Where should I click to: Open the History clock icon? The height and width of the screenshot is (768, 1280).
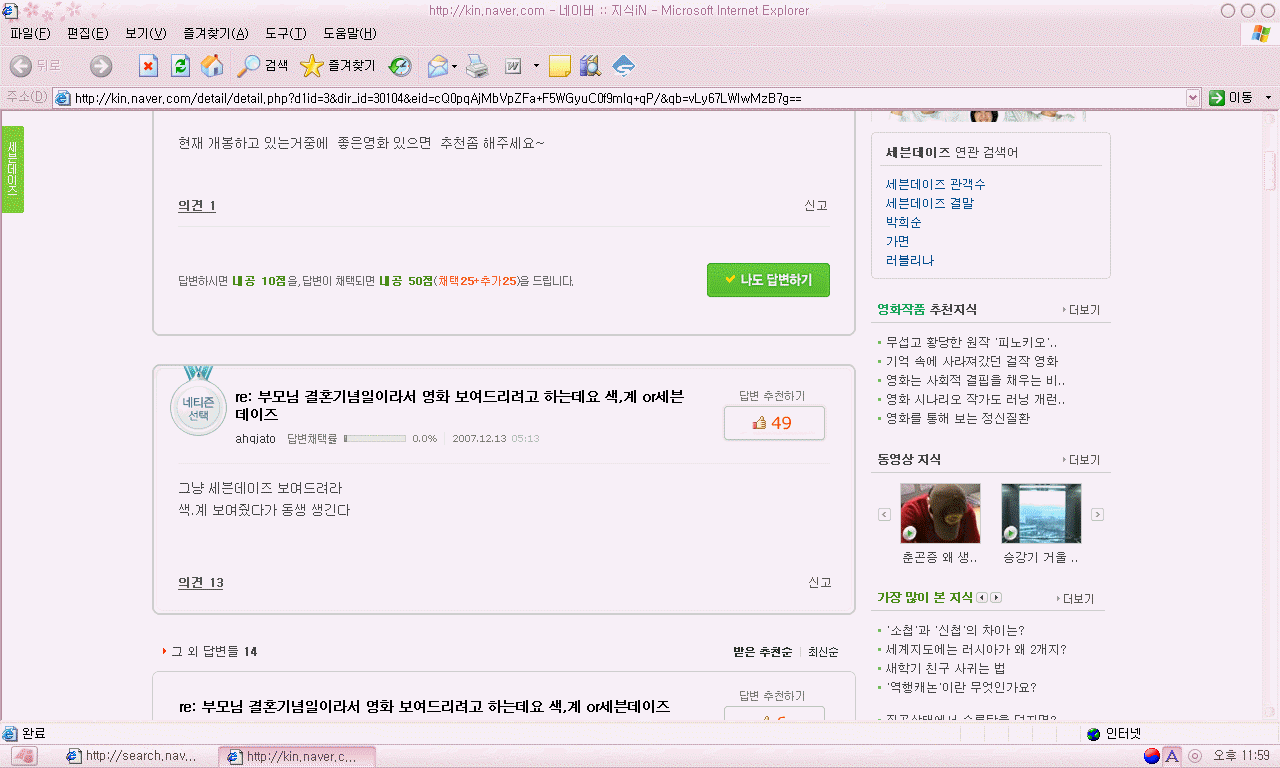[400, 66]
